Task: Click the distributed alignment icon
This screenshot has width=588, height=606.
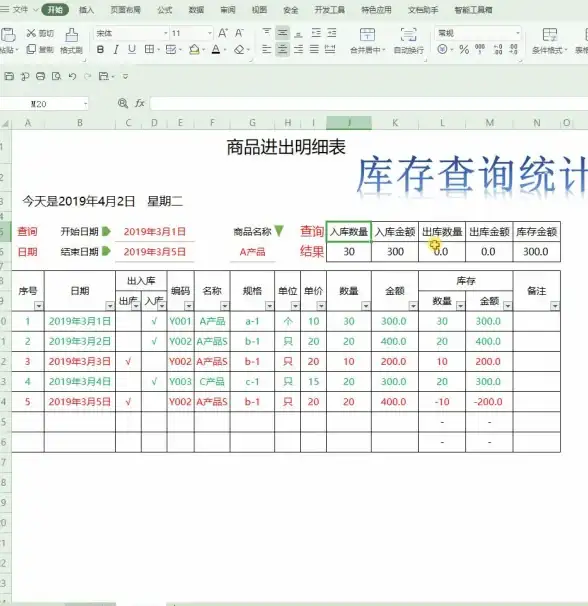Action: [330, 49]
